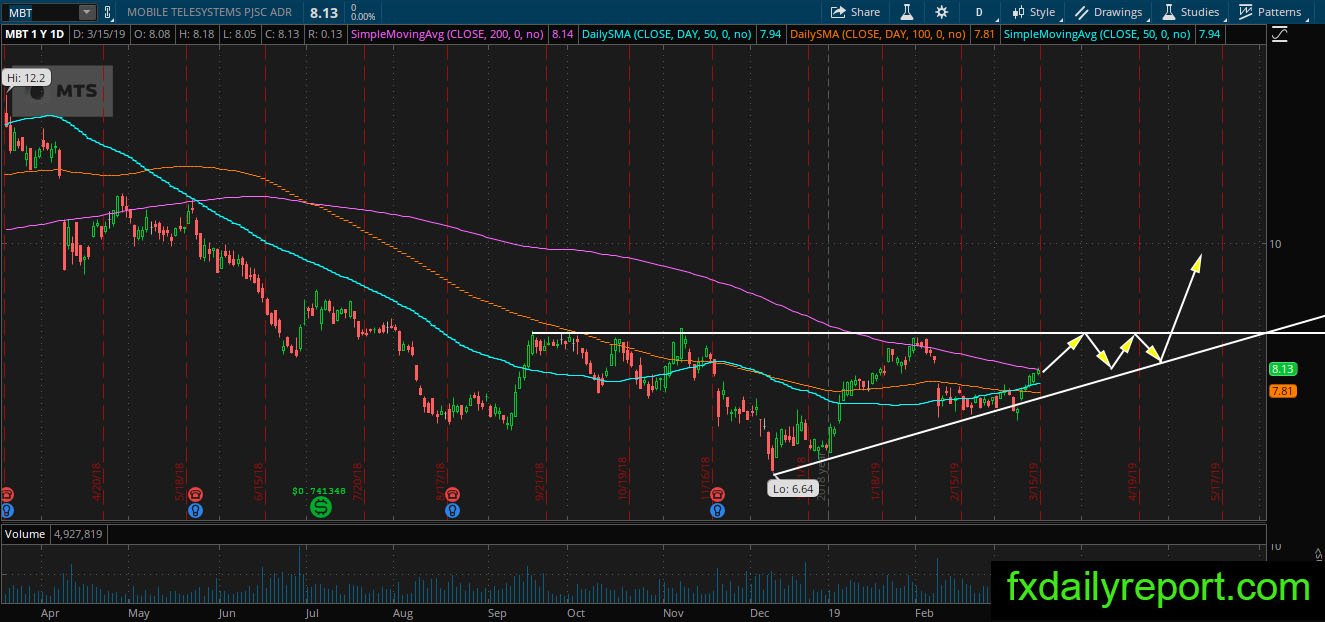
Task: Click the Studies flask icon
Action: (1168, 12)
